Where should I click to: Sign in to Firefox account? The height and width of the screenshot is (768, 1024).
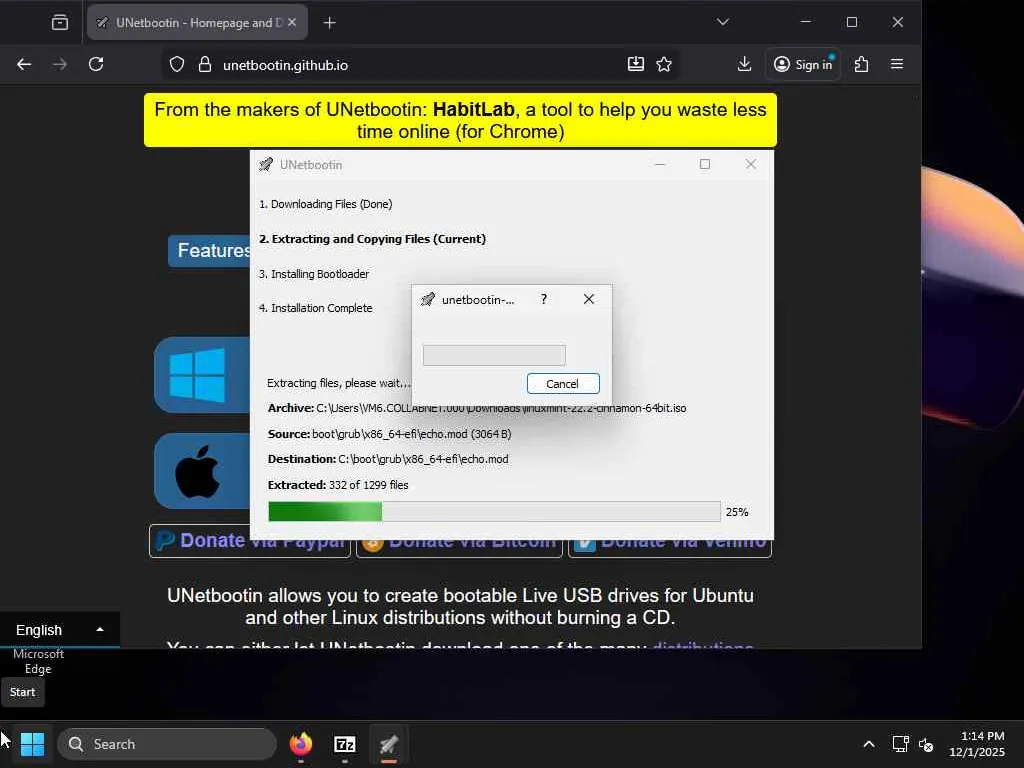(803, 64)
